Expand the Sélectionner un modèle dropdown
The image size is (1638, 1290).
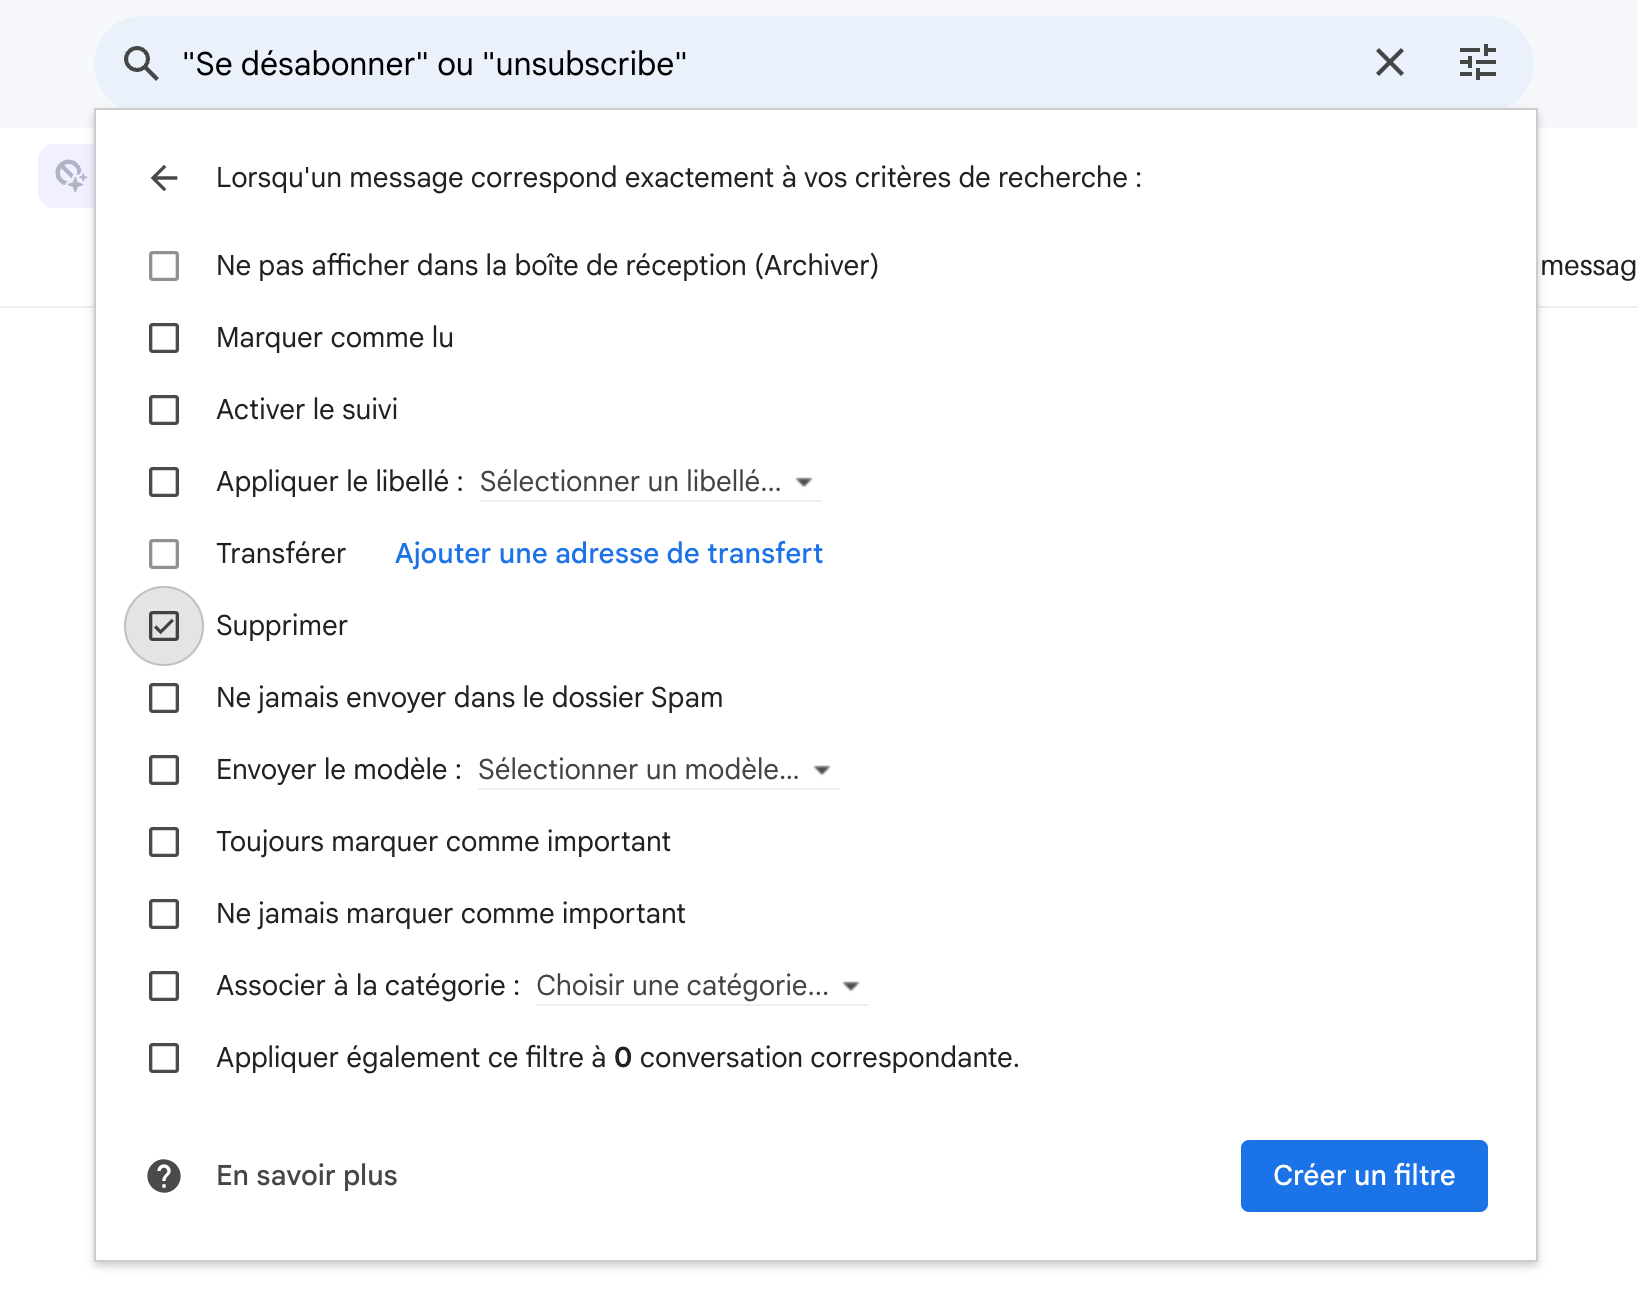(x=658, y=770)
